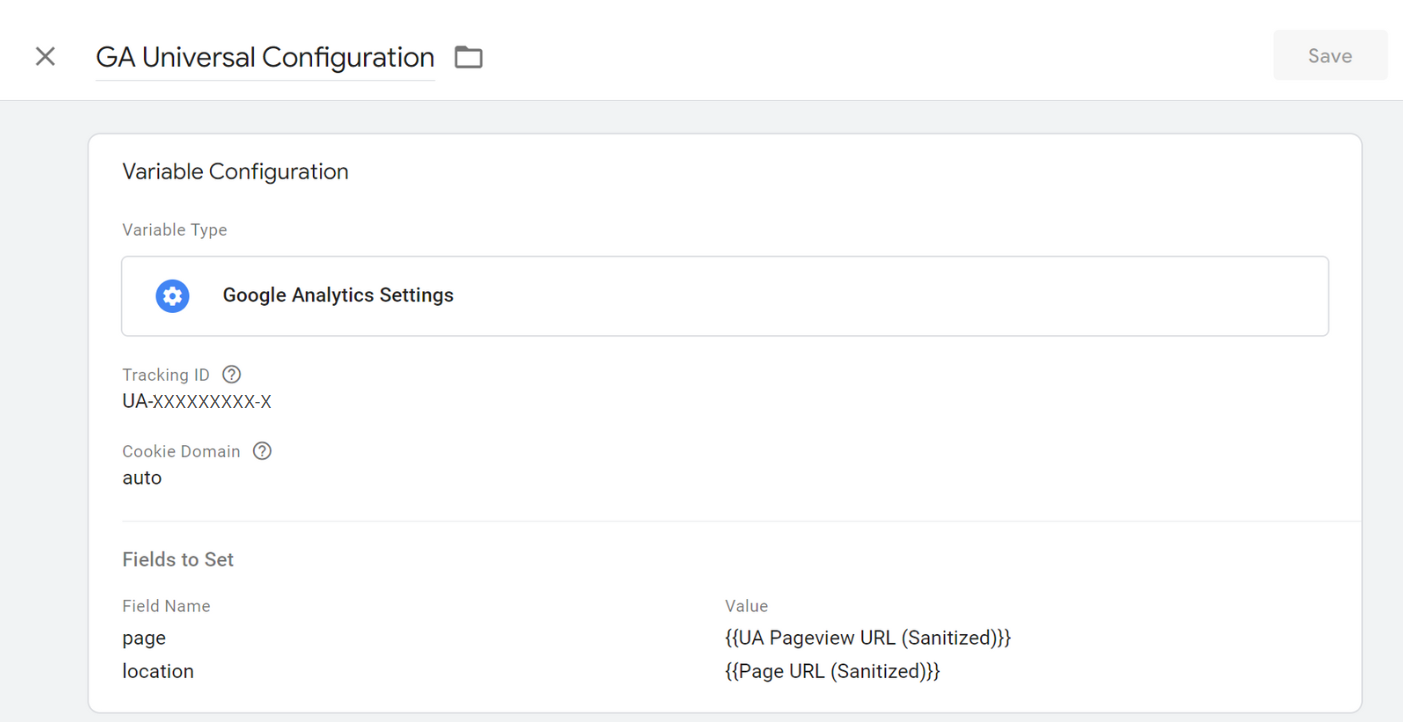Click the Variable Configuration heading
This screenshot has height=722, width=1403.
click(x=235, y=172)
